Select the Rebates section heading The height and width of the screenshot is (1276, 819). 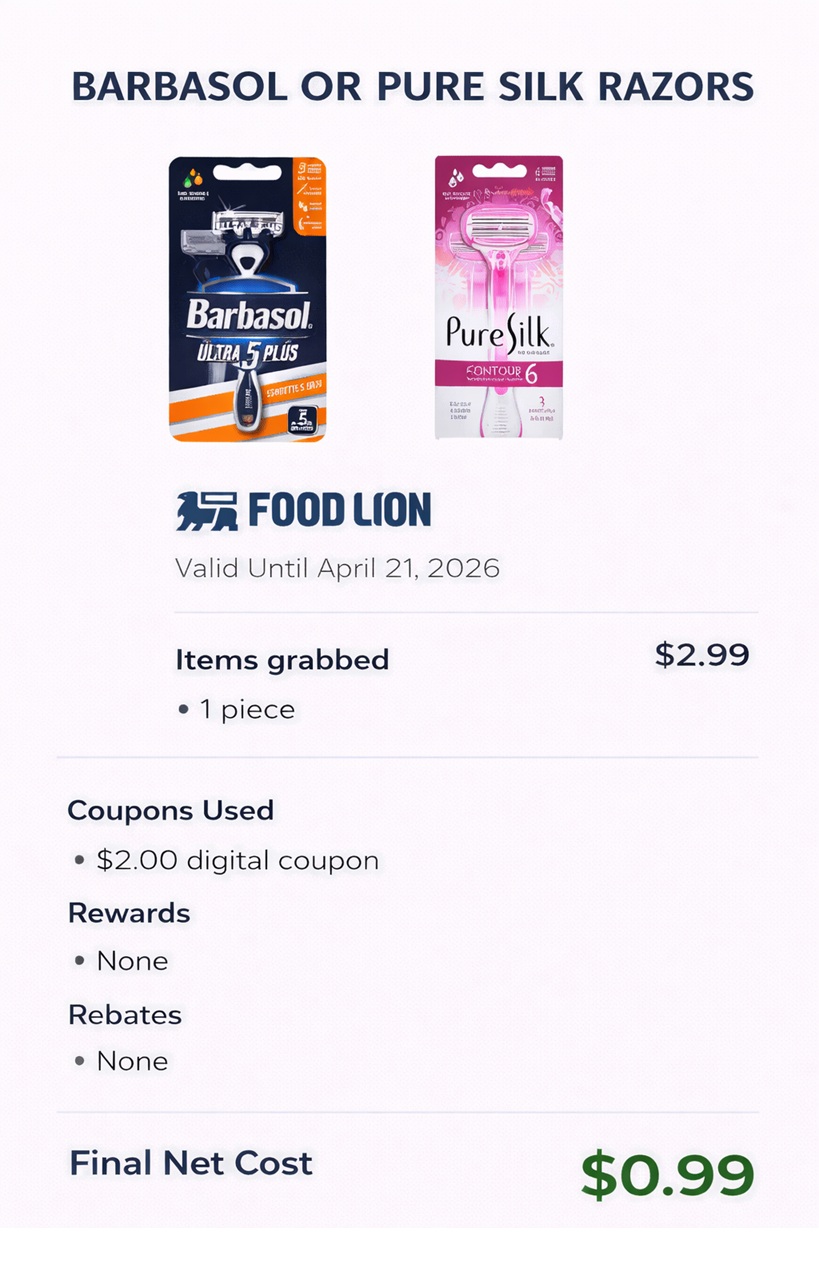(x=125, y=1014)
